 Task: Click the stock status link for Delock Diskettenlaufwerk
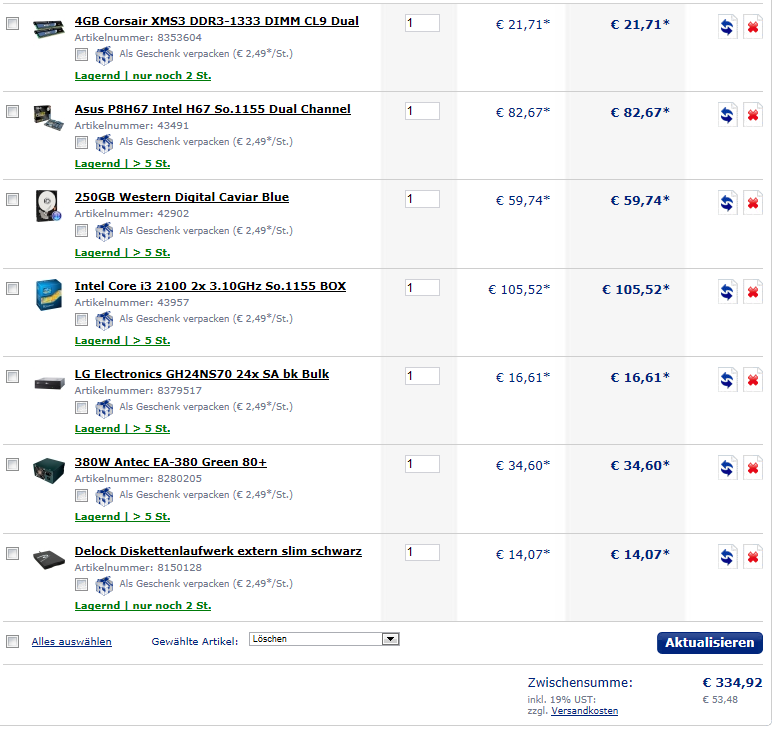142,605
